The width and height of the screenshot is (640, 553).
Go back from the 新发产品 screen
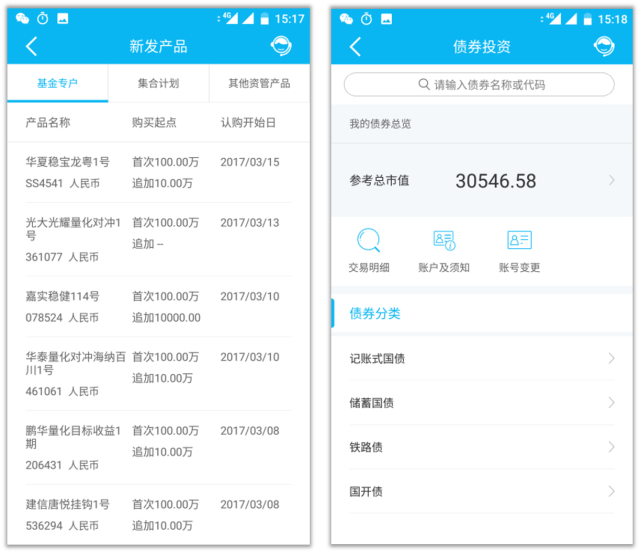[32, 46]
